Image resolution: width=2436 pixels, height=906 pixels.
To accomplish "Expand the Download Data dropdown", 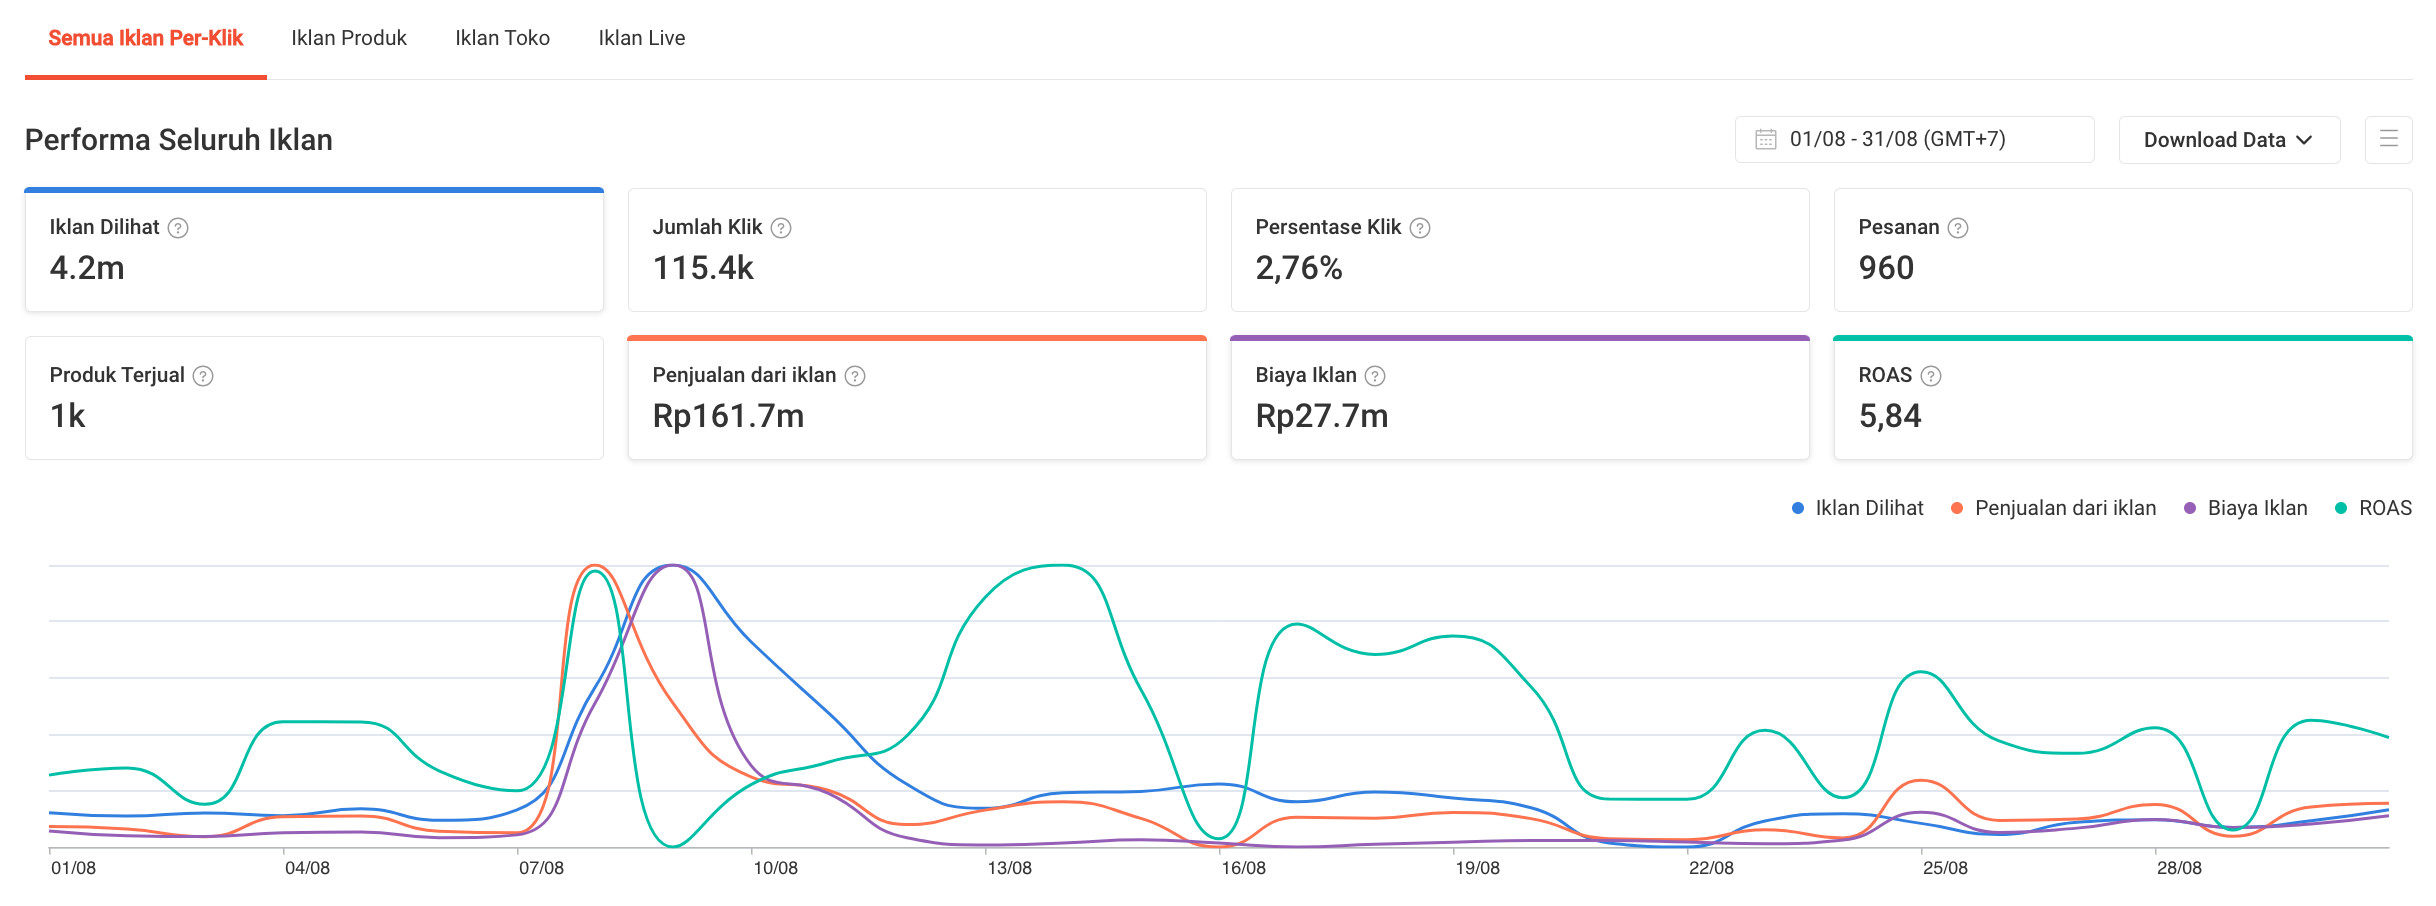I will pyautogui.click(x=2228, y=140).
